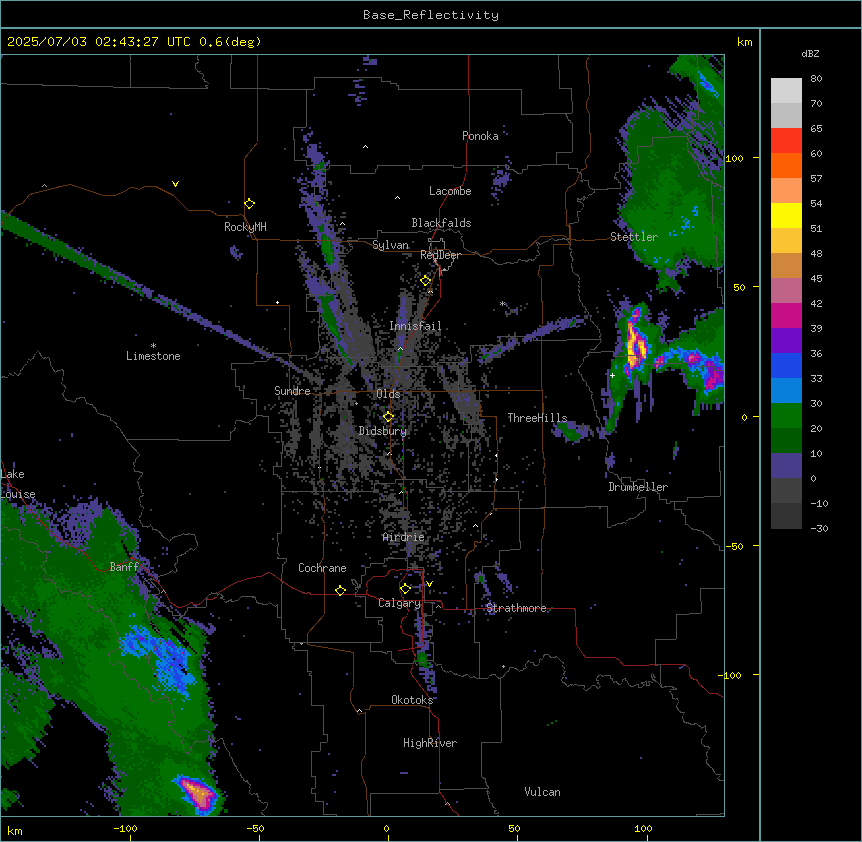This screenshot has height=842, width=862.
Task: Click the 100 tick on the right axis
Action: [x=734, y=158]
